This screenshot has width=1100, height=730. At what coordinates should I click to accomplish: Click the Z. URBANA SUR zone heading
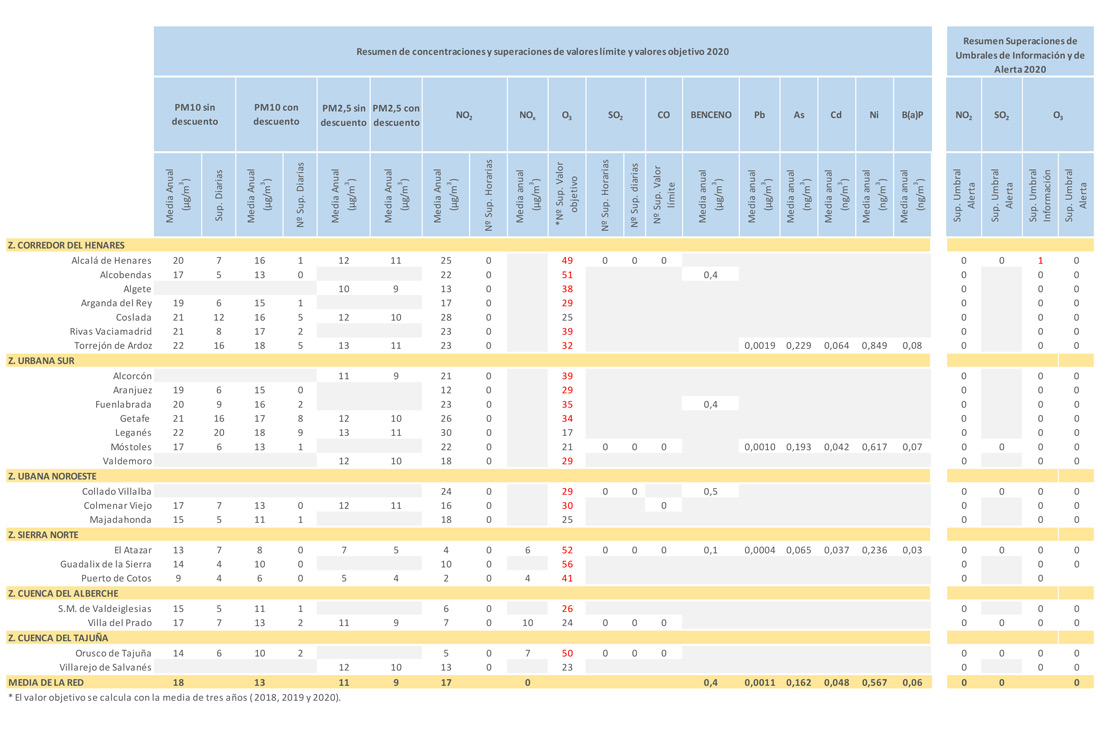(x=41, y=361)
